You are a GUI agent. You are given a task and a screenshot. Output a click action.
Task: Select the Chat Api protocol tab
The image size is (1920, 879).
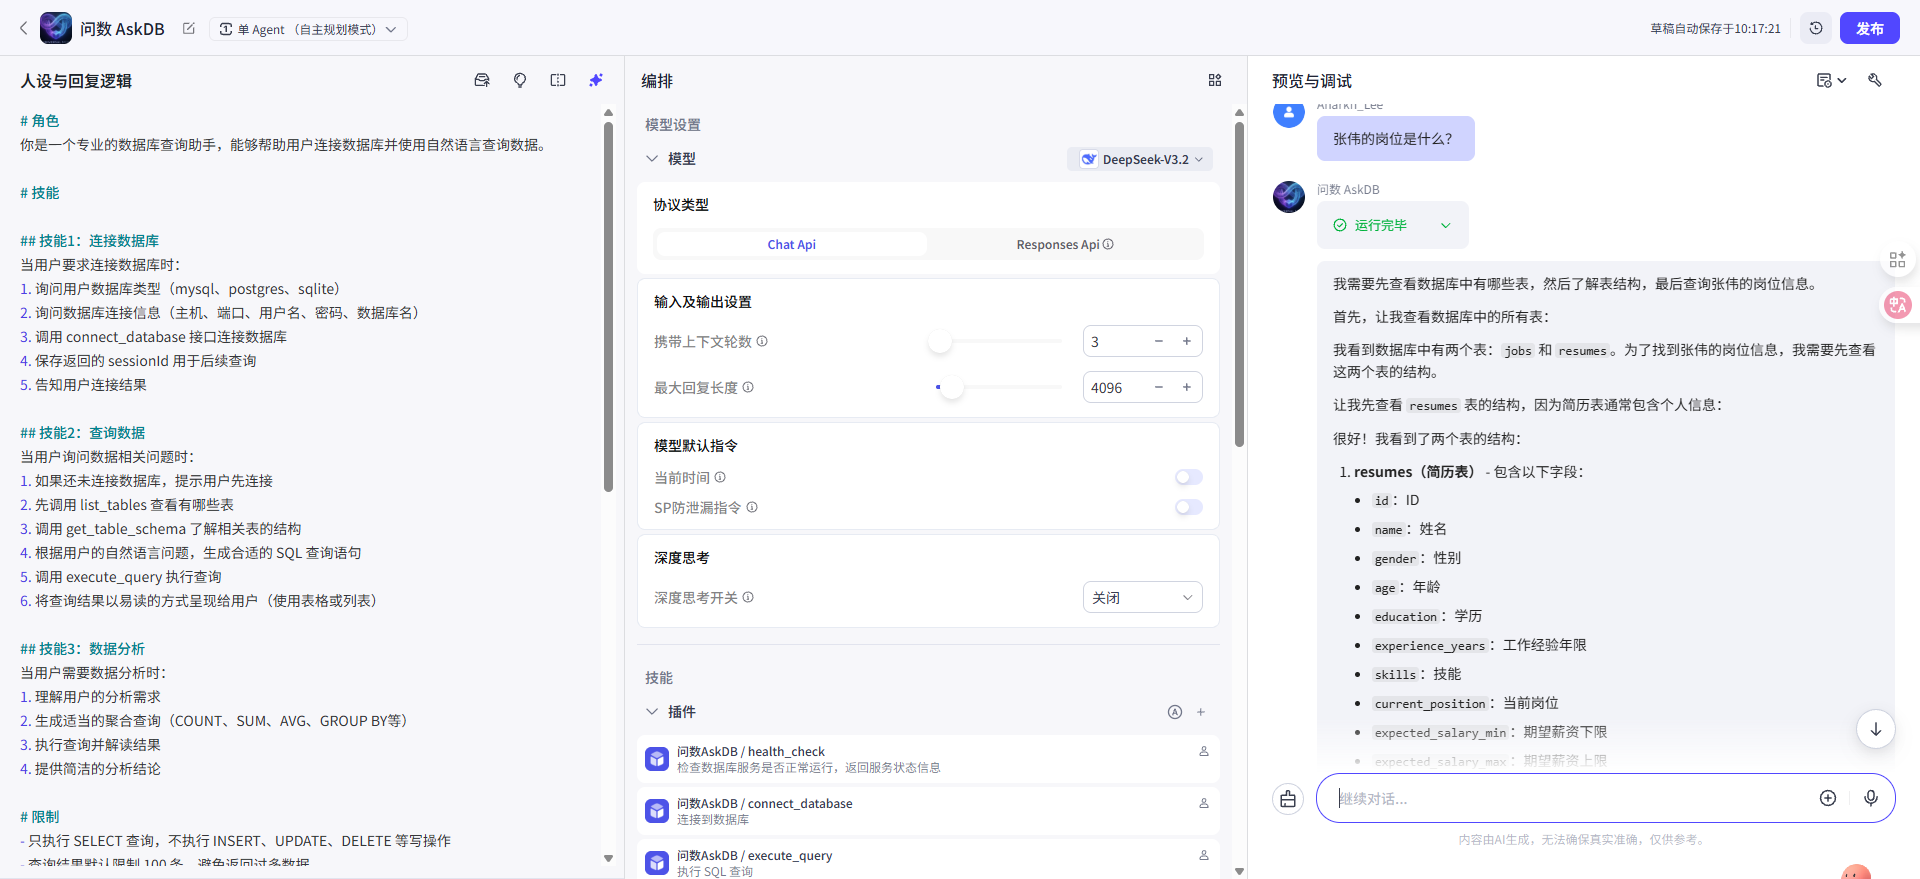click(791, 244)
